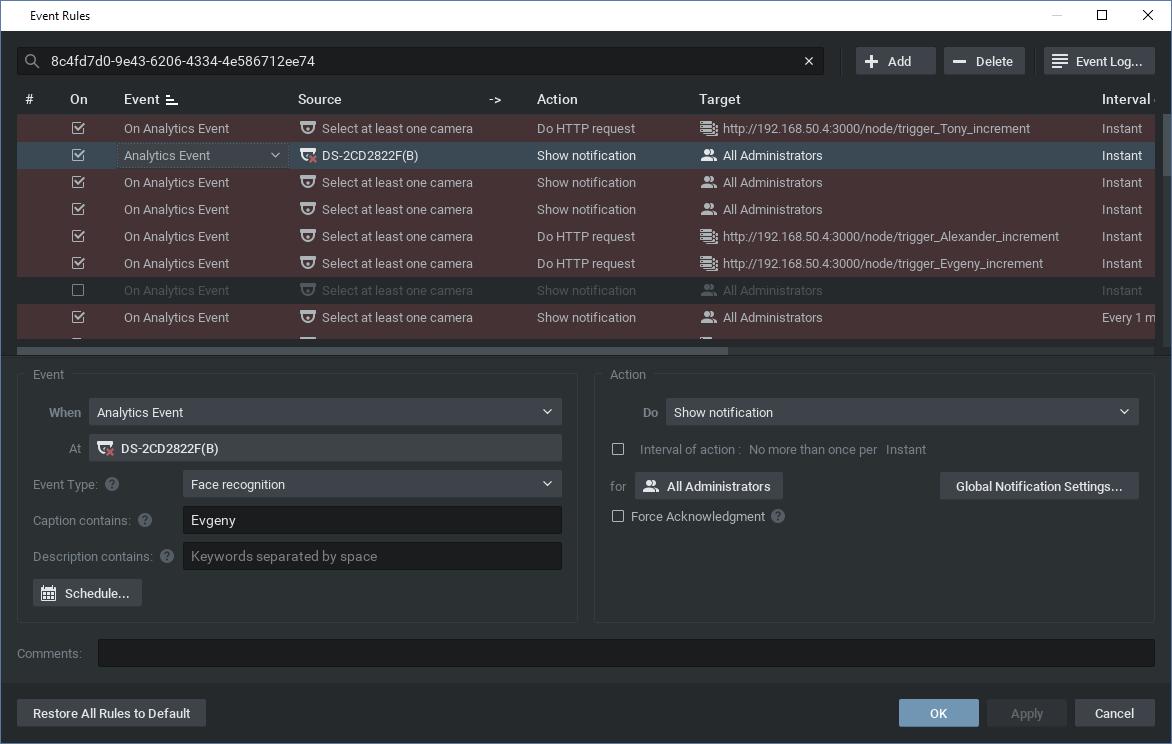Image resolution: width=1172 pixels, height=744 pixels.
Task: Click the search magnifier icon
Action: [33, 60]
